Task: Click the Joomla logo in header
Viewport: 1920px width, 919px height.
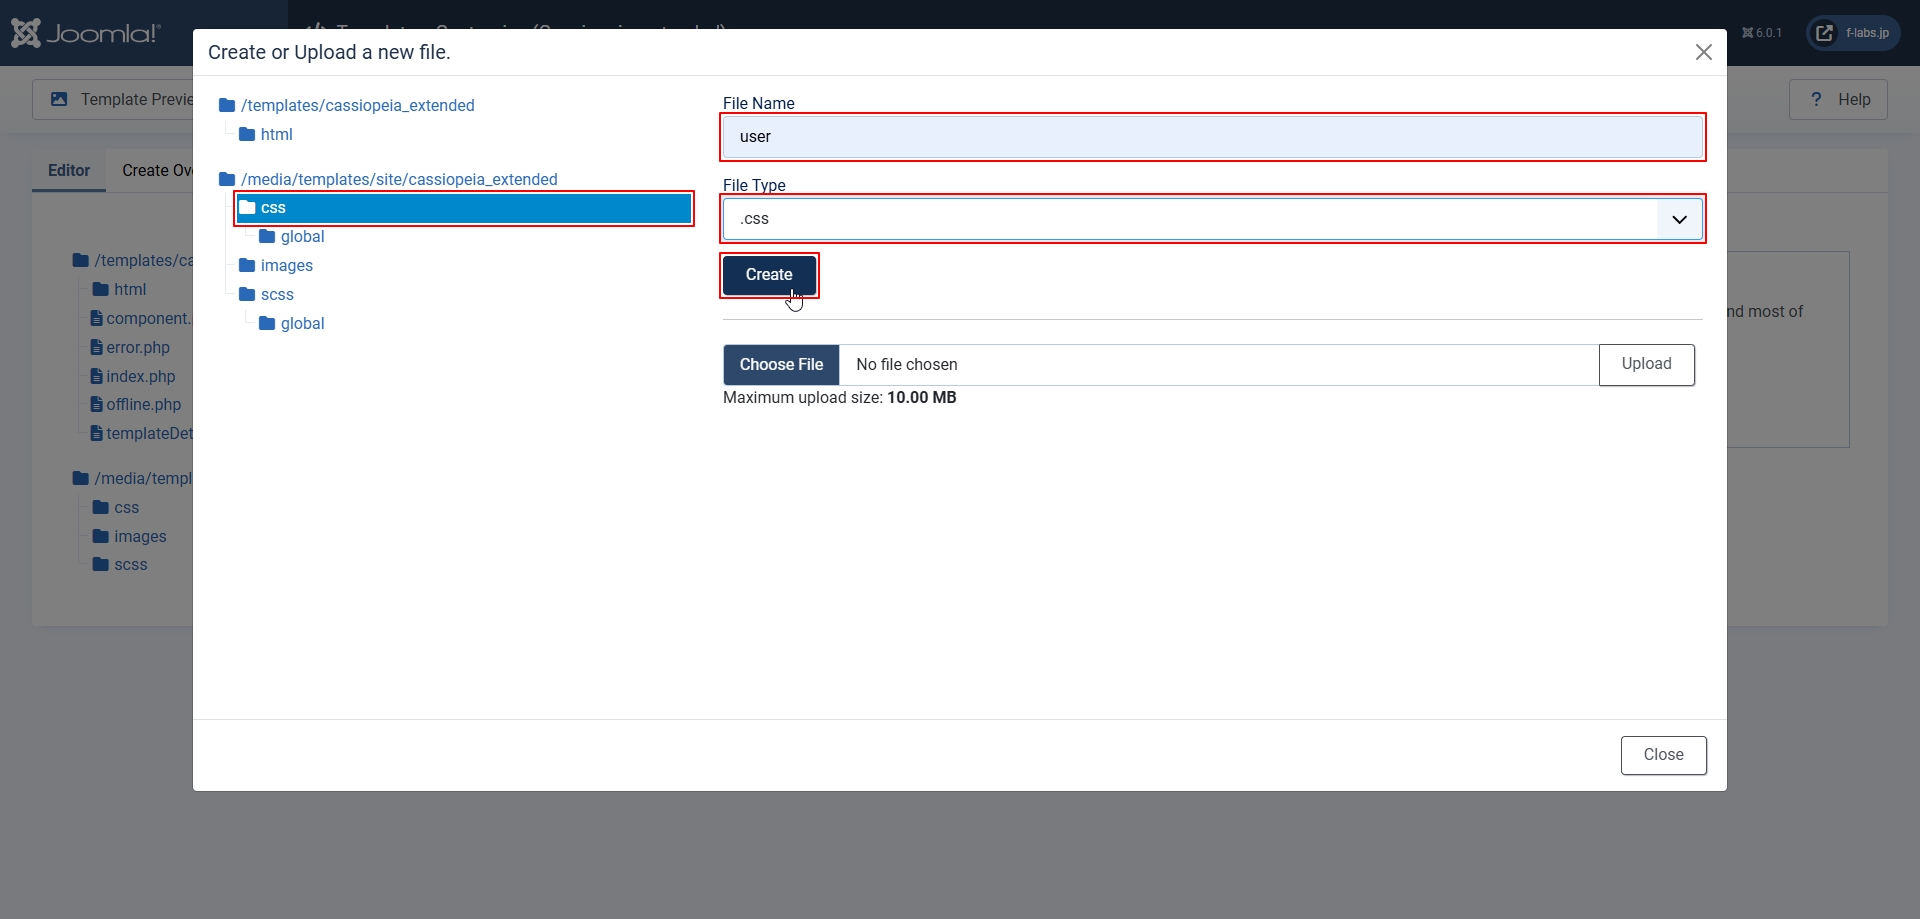Action: [x=85, y=33]
